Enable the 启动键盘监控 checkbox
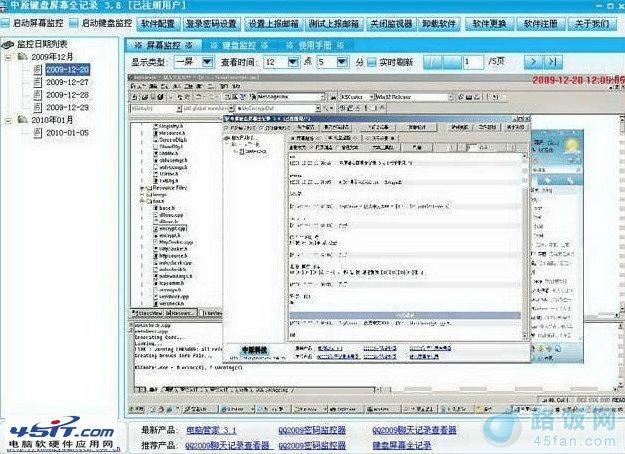The image size is (625, 454). coord(74,23)
